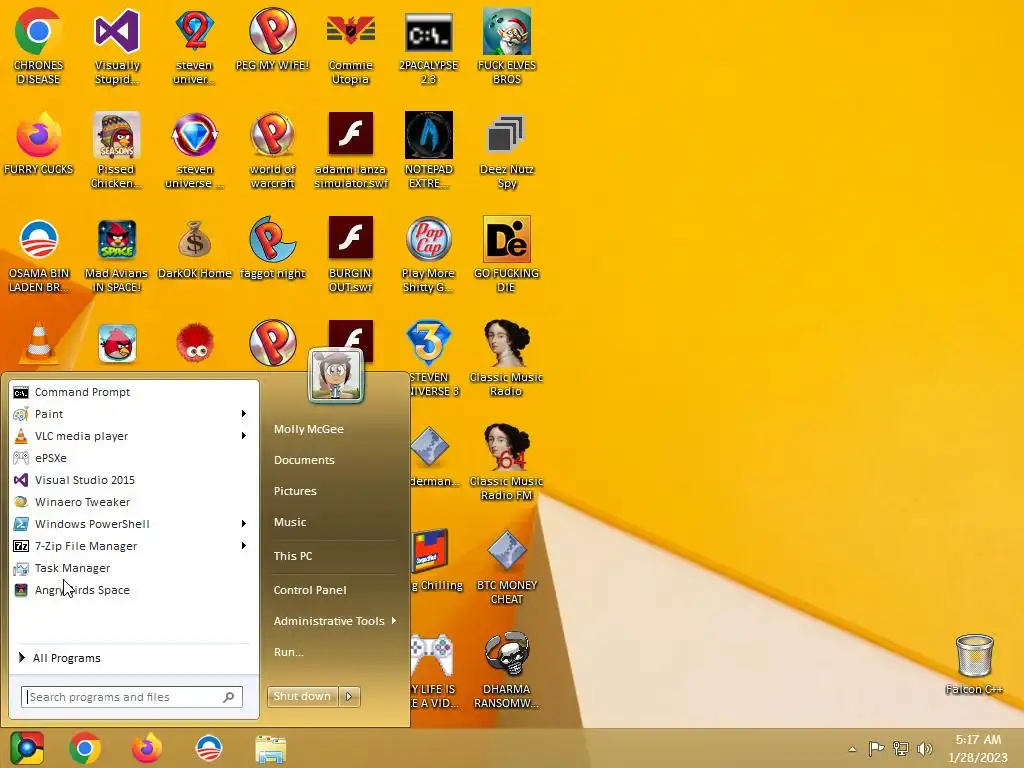Click the Start button on the taskbar
Viewport: 1024px width, 768px height.
(x=27, y=748)
